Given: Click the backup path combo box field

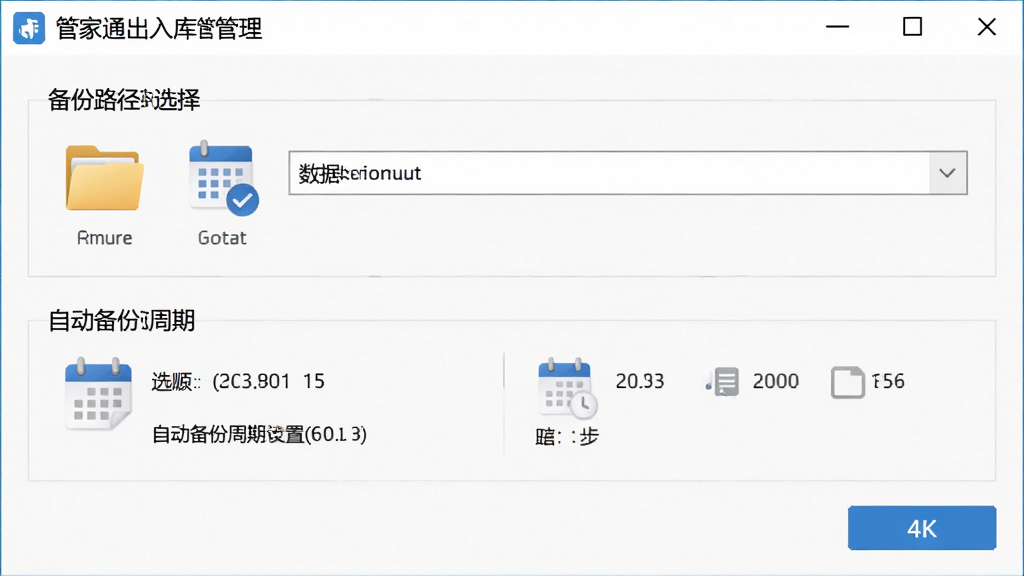Looking at the screenshot, I should pyautogui.click(x=628, y=173).
